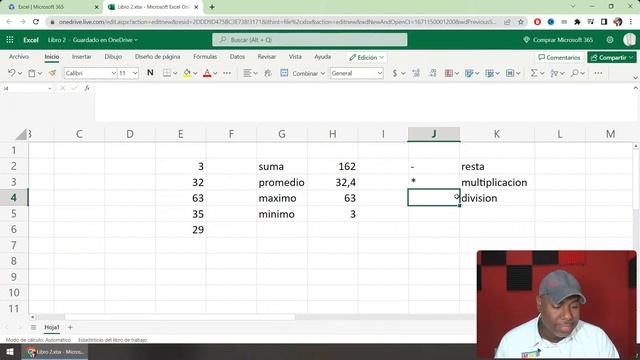
Task: Open the Archivo menu
Action: 19,57
